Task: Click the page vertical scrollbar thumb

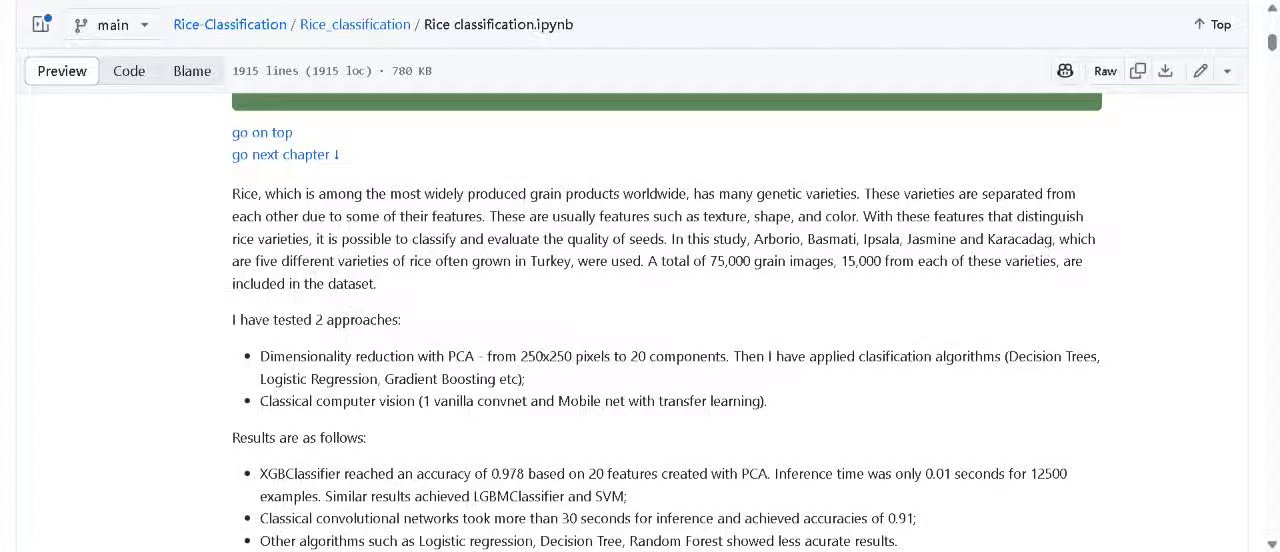Action: (x=1272, y=42)
